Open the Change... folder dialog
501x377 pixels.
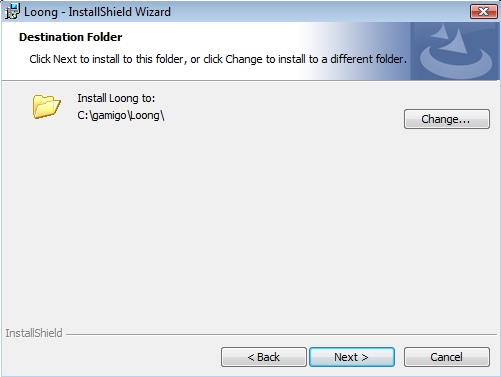[x=447, y=119]
